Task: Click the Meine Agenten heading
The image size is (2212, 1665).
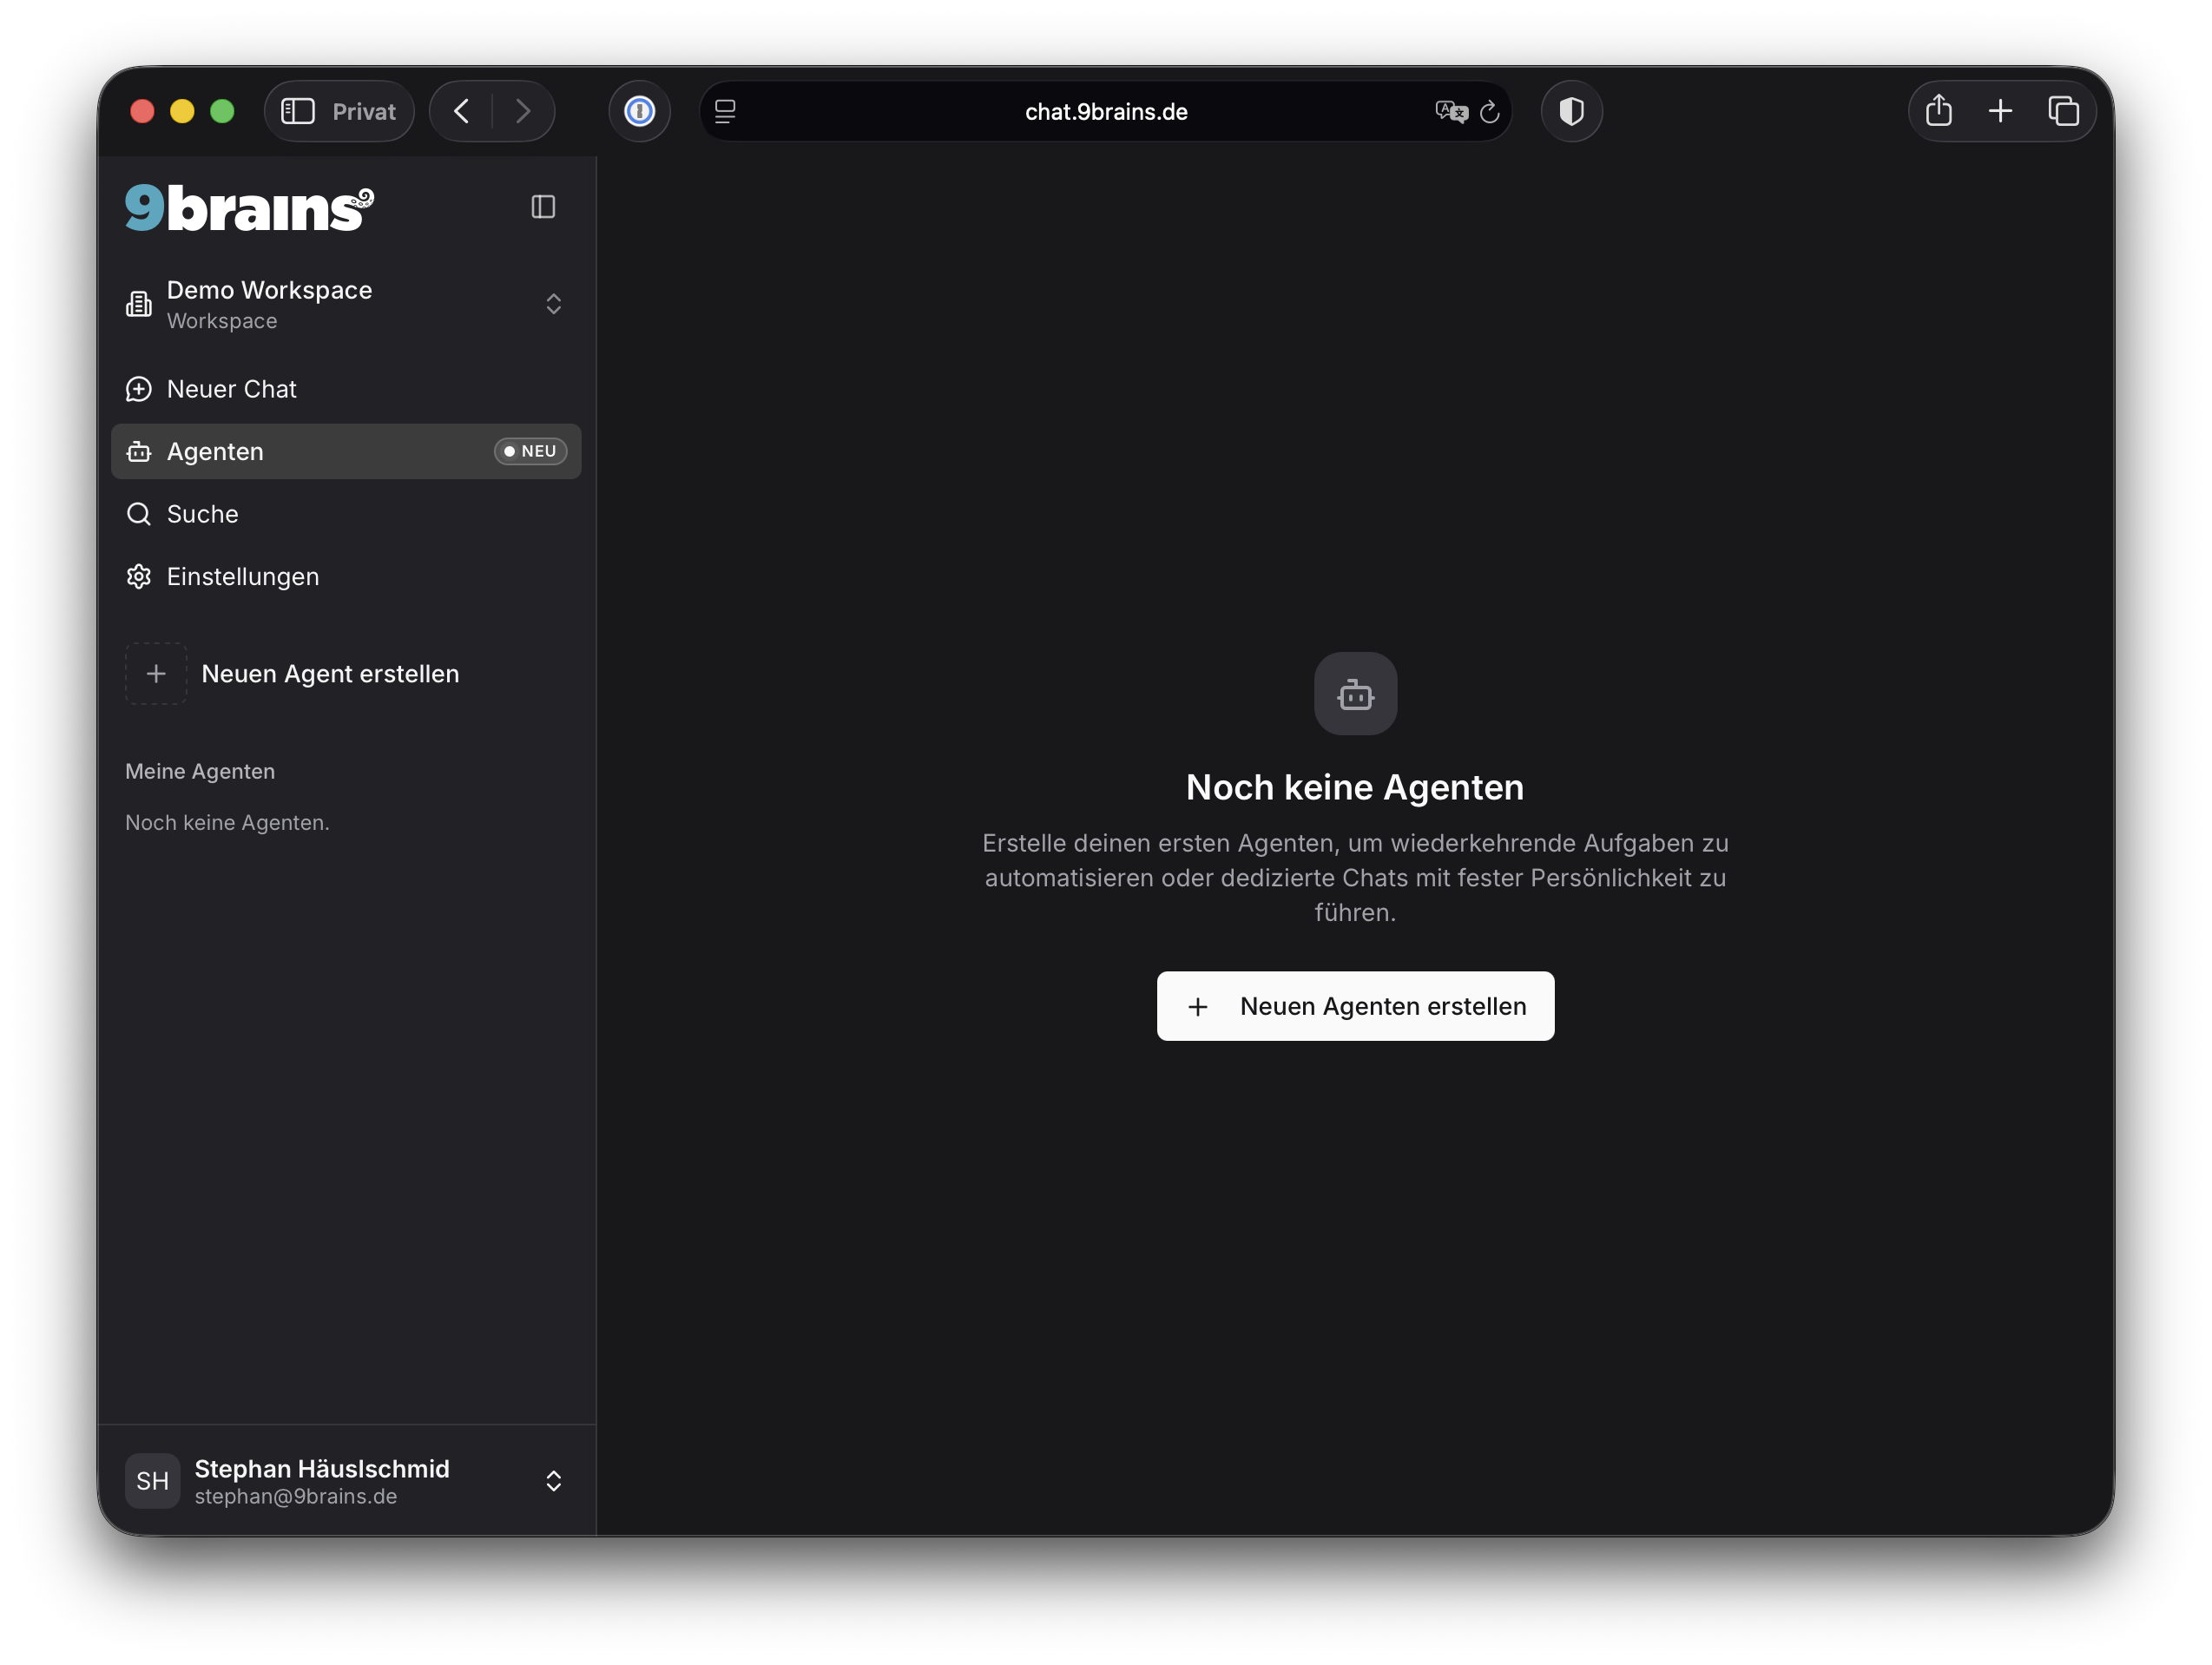Action: (200, 771)
